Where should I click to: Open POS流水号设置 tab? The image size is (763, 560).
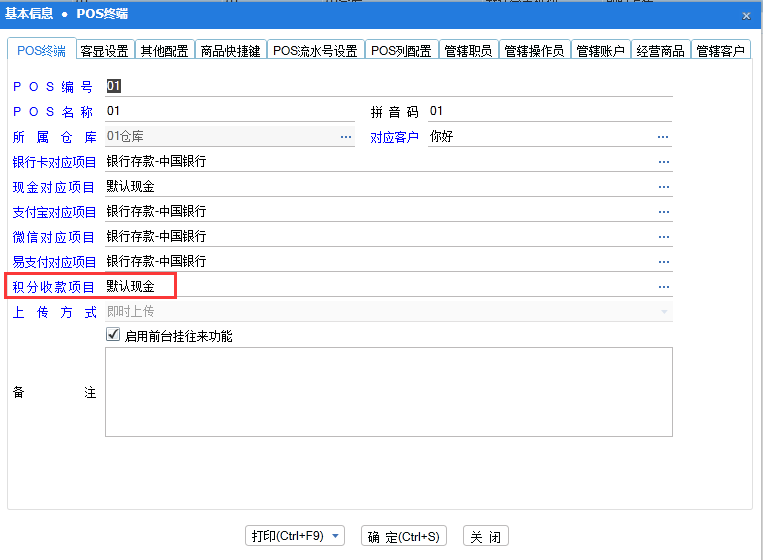point(315,51)
